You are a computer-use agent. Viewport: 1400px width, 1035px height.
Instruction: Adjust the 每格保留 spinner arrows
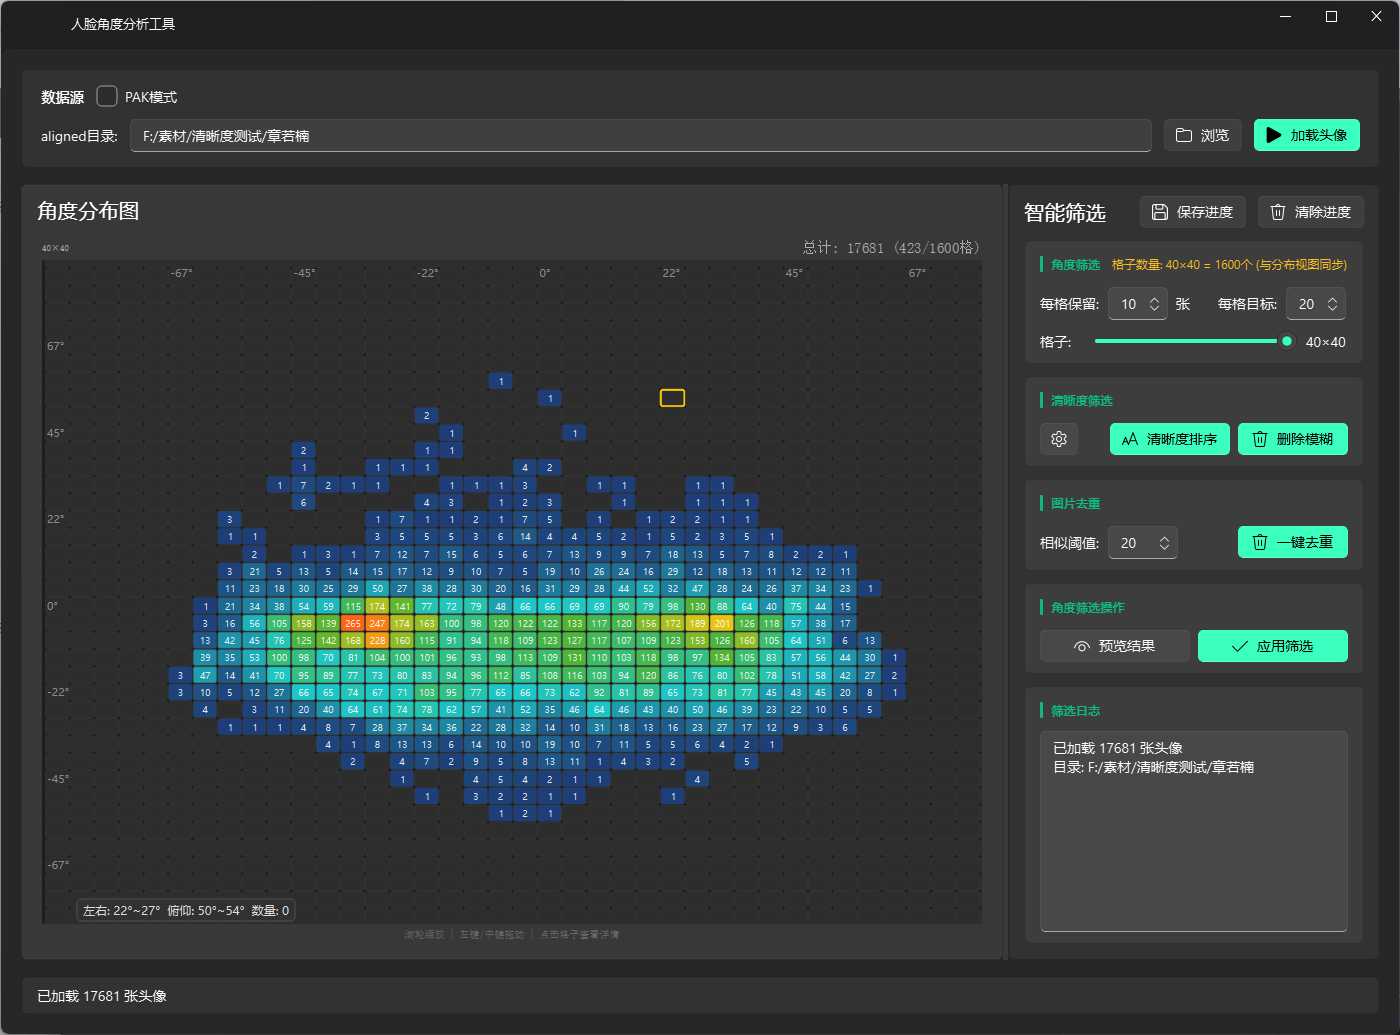[x=1154, y=304]
